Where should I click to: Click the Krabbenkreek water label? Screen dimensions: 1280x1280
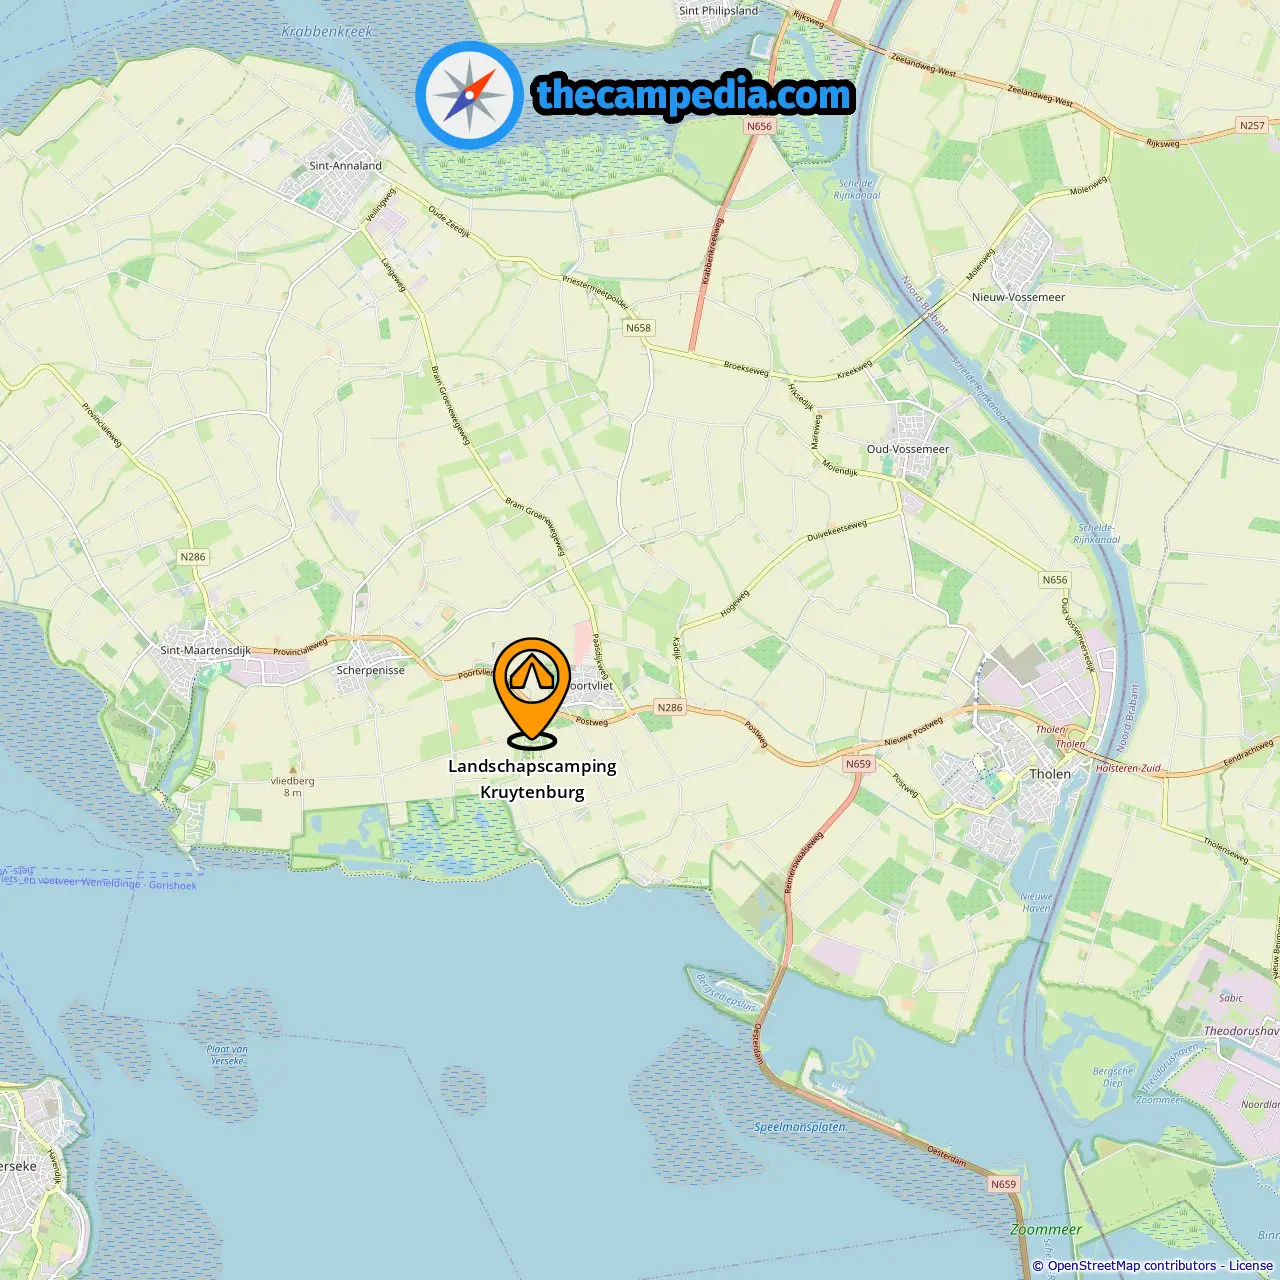327,32
